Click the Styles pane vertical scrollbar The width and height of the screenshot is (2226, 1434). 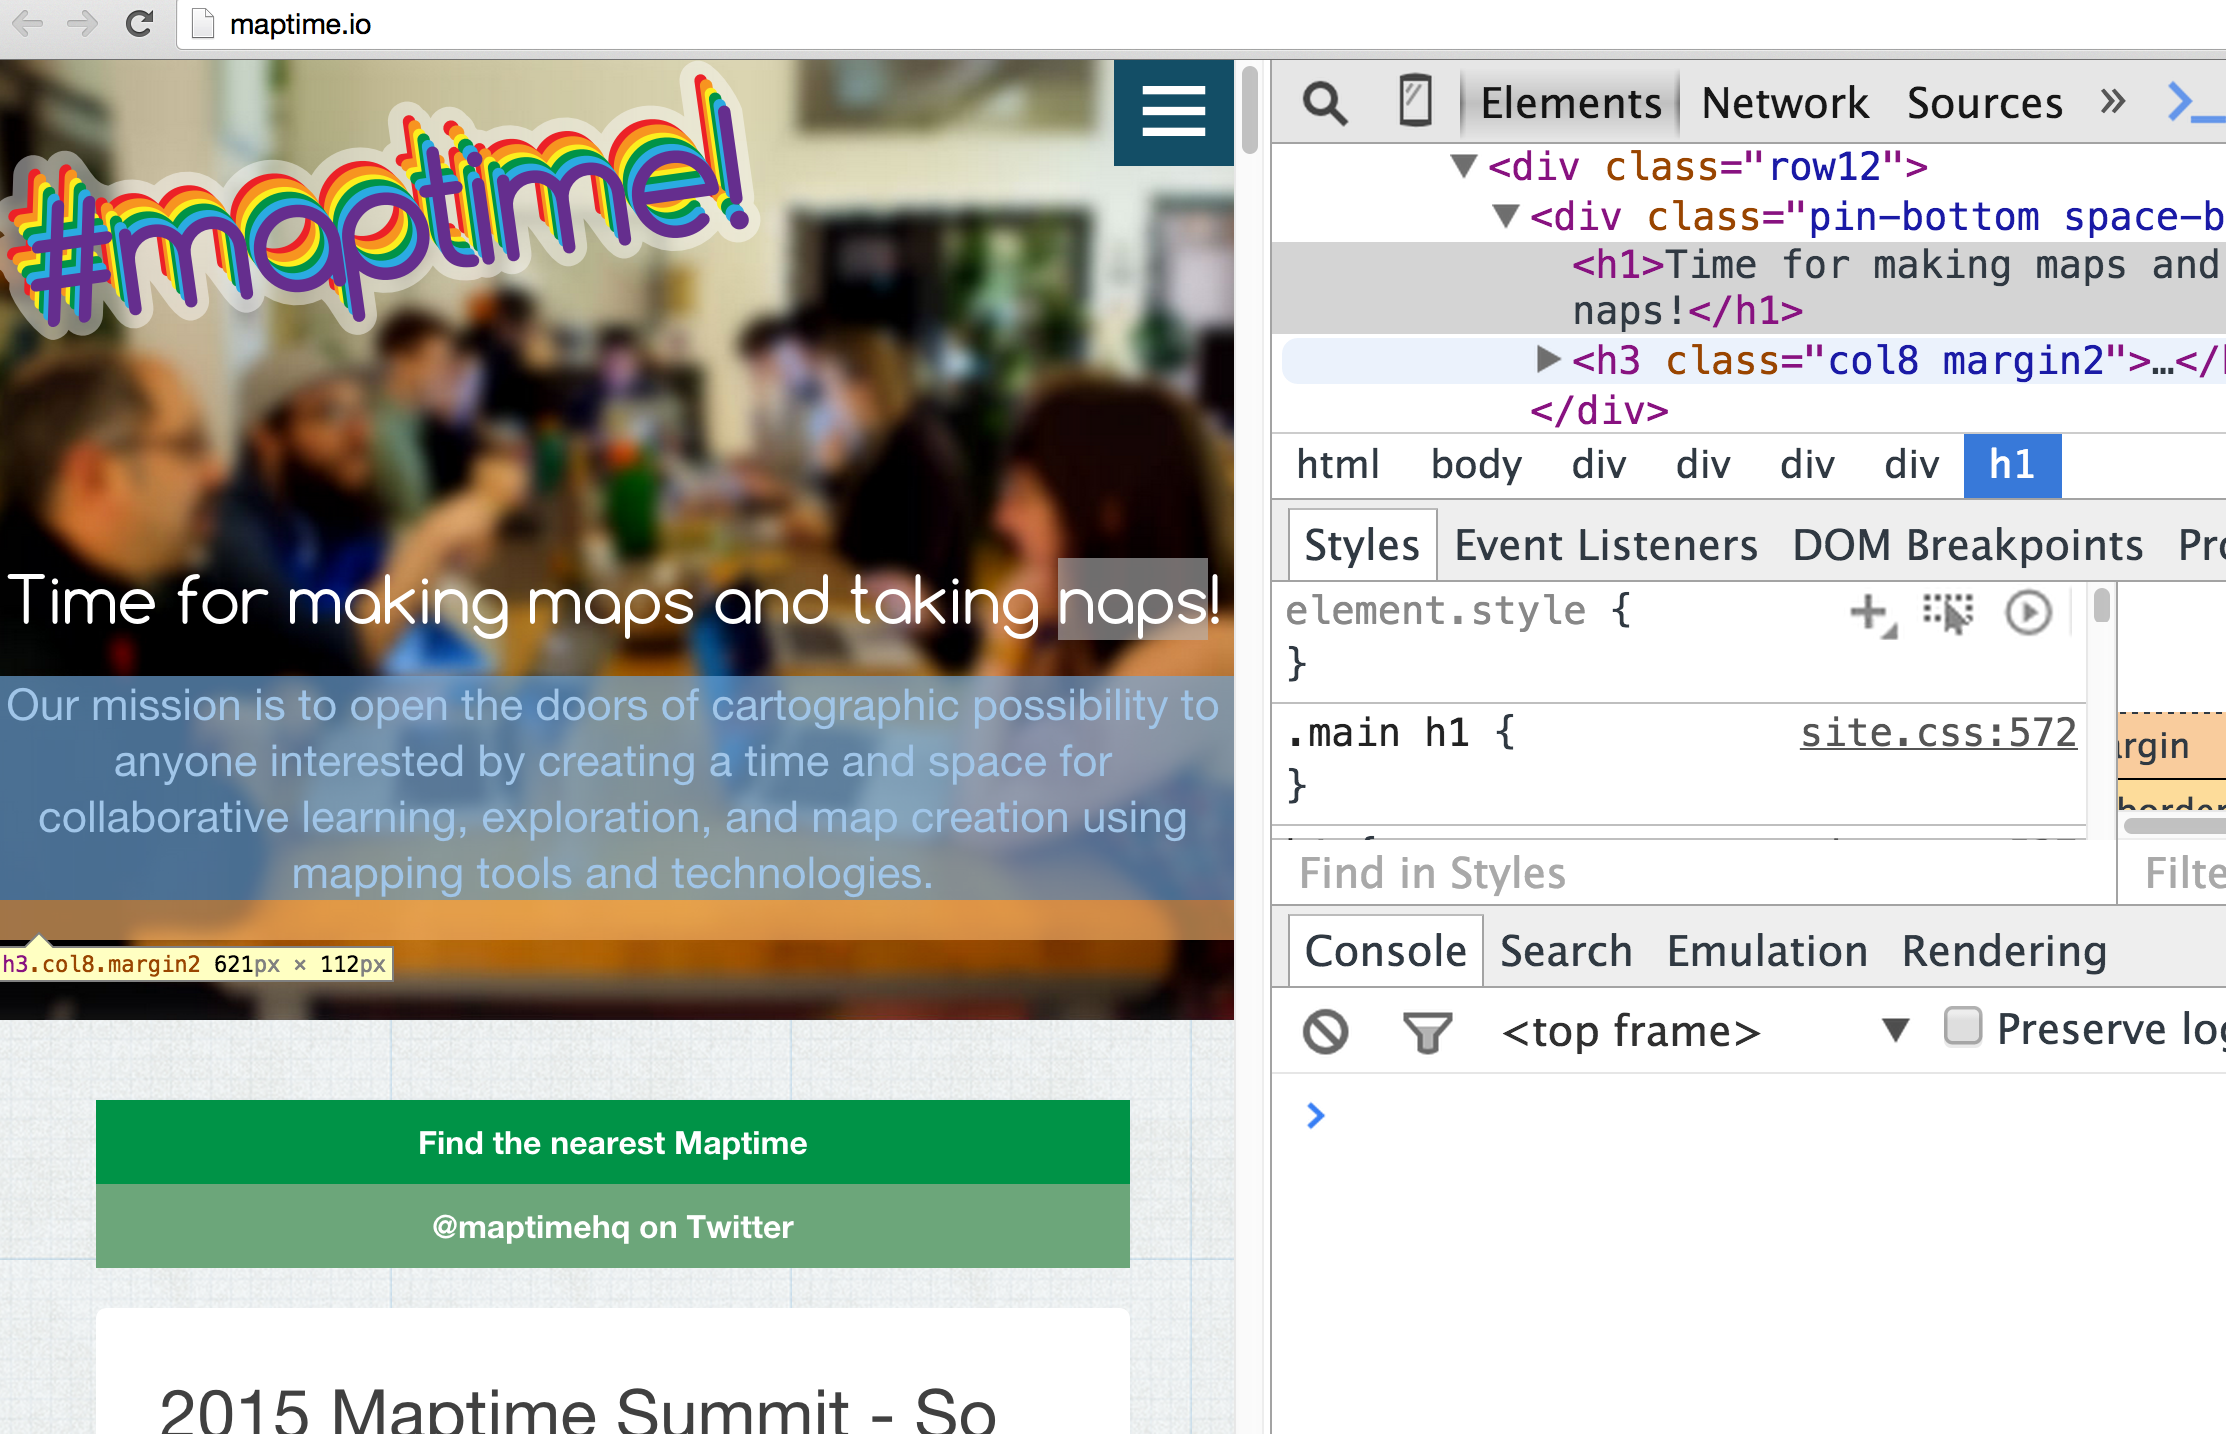2101,606
